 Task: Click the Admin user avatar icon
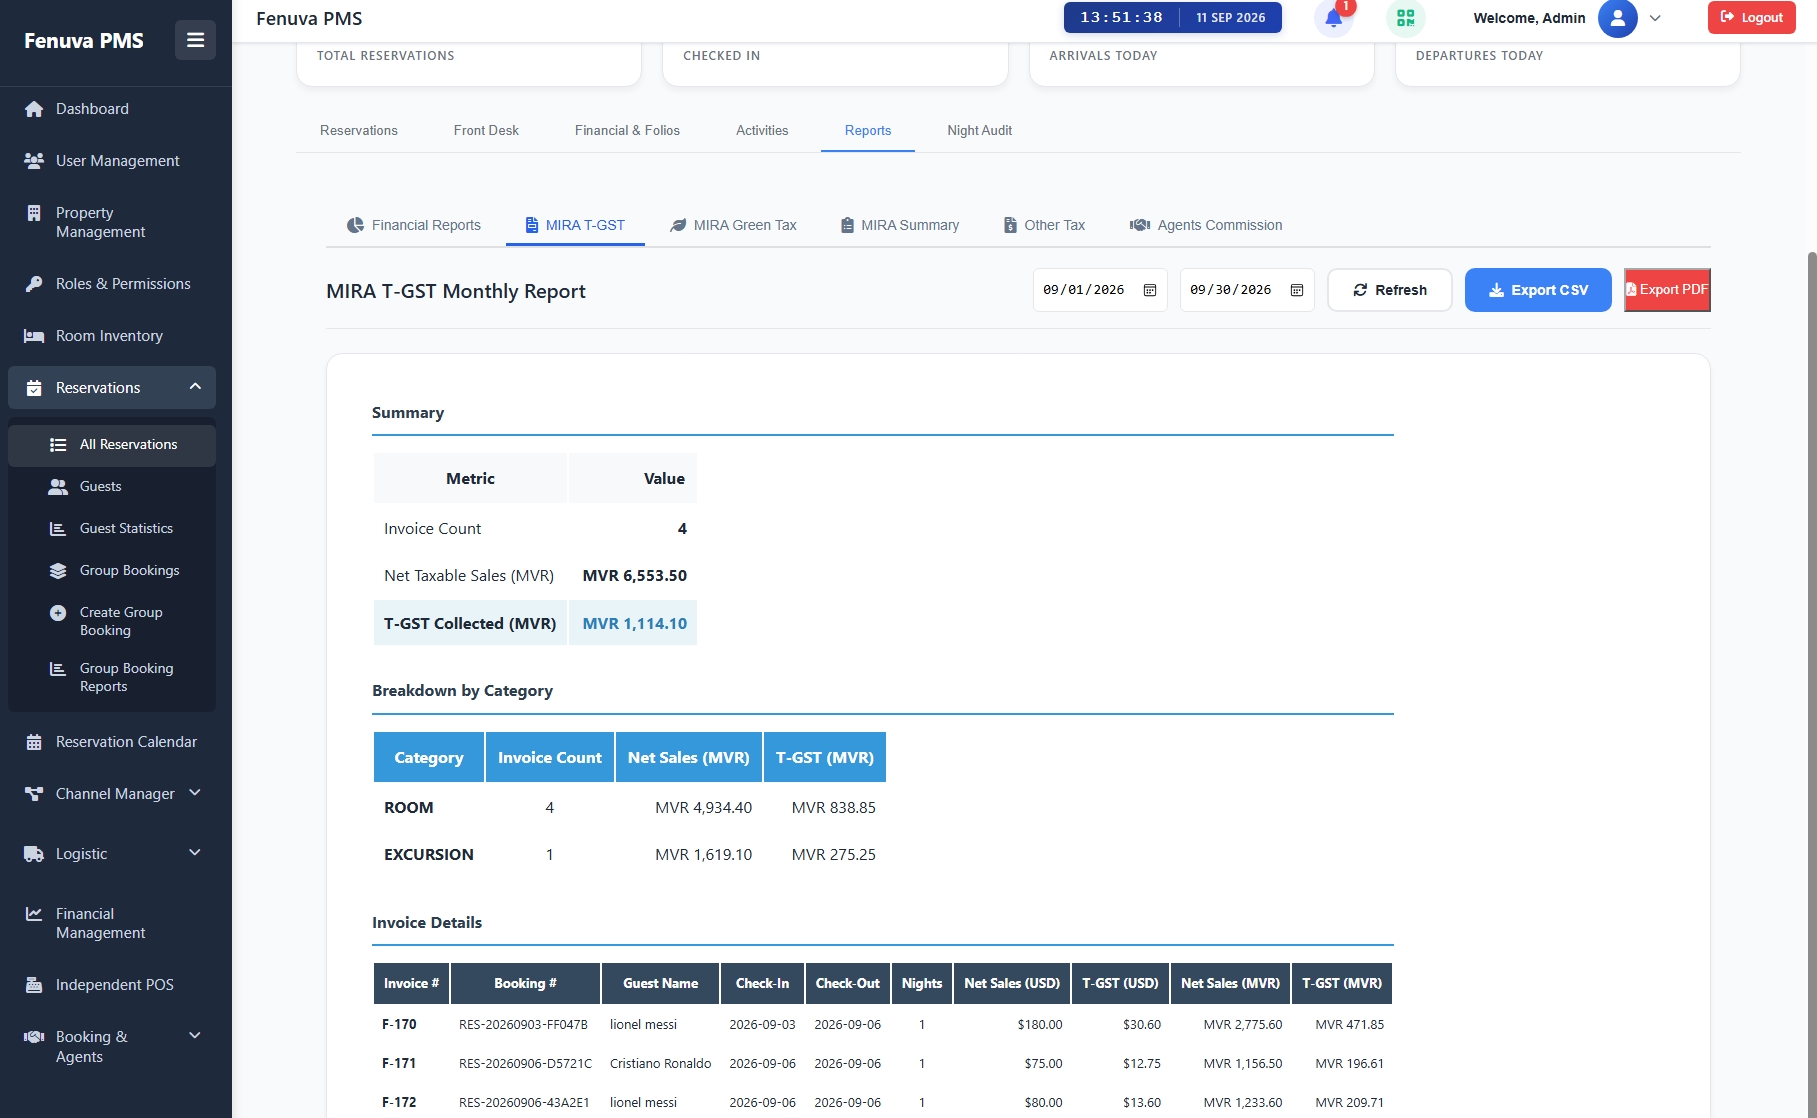1617,18
